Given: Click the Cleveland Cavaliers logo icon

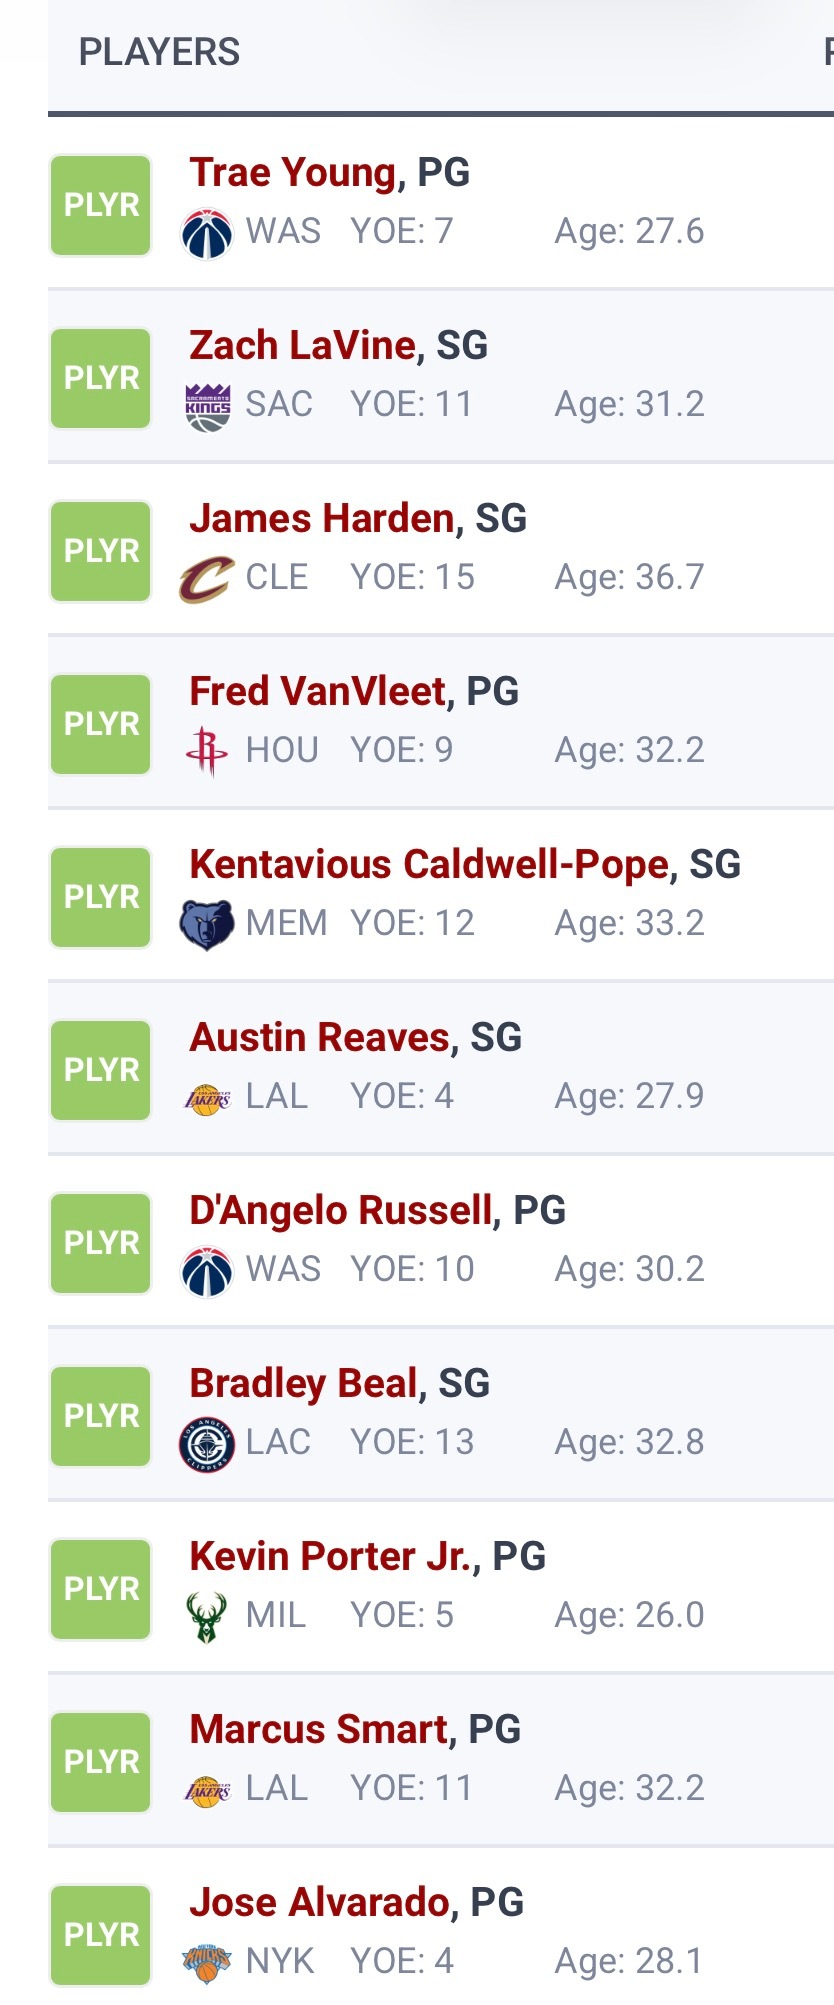Looking at the screenshot, I should [x=207, y=579].
